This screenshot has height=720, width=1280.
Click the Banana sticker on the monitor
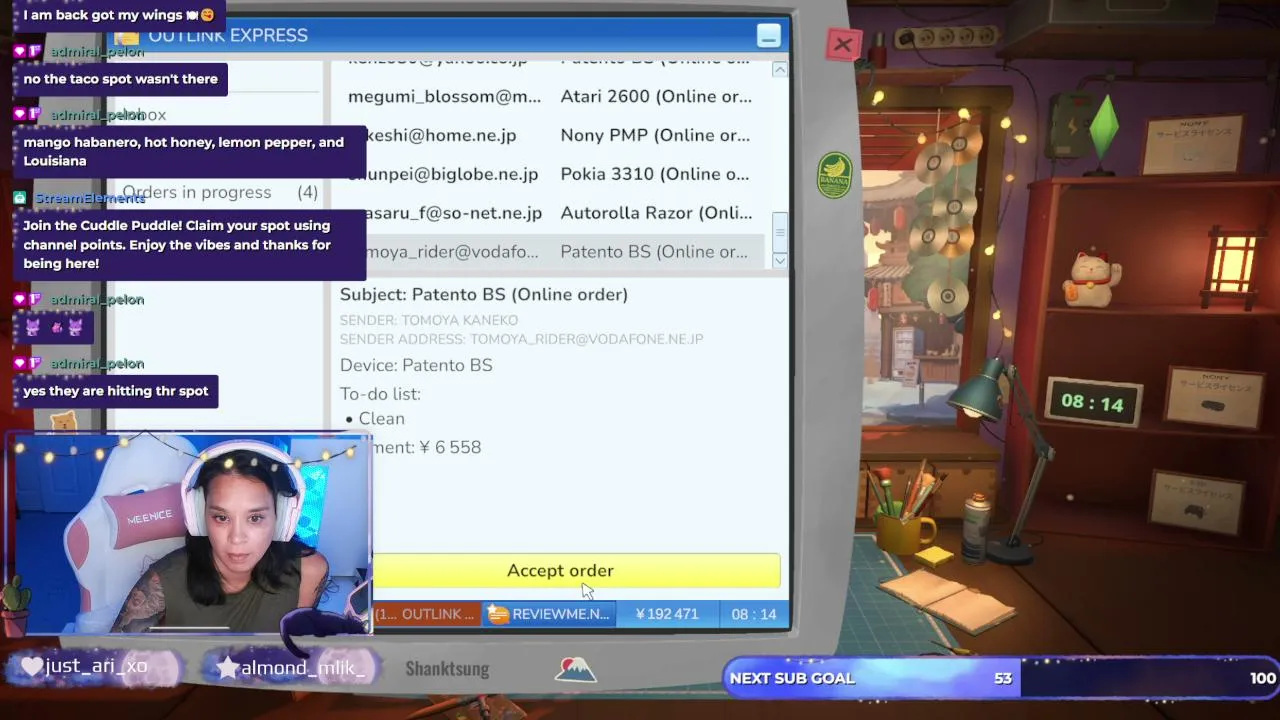[x=834, y=175]
